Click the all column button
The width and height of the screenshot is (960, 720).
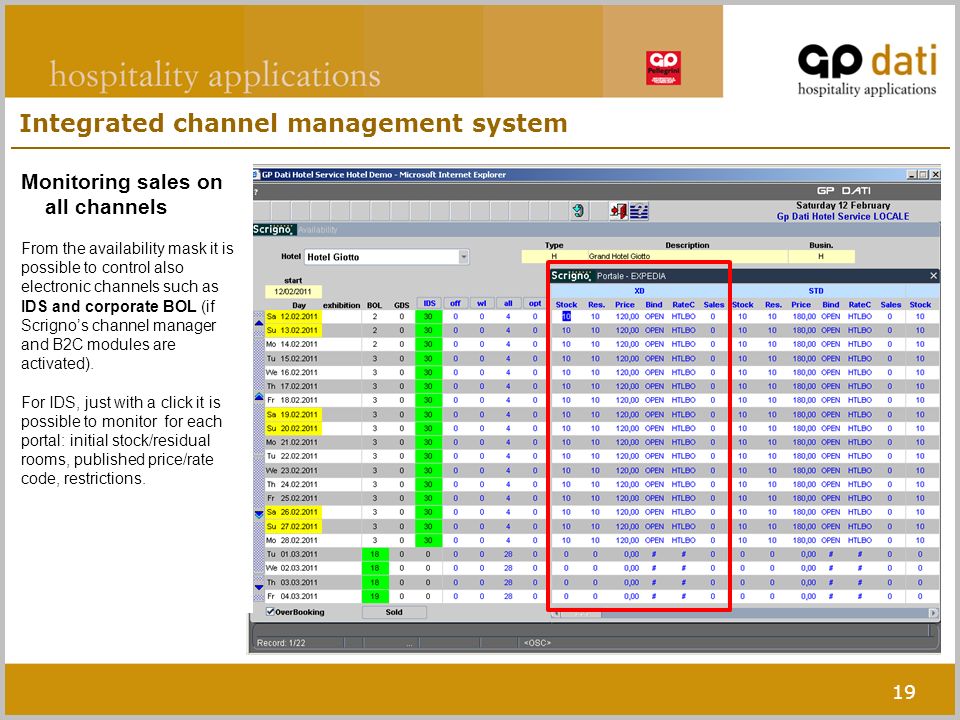click(508, 303)
